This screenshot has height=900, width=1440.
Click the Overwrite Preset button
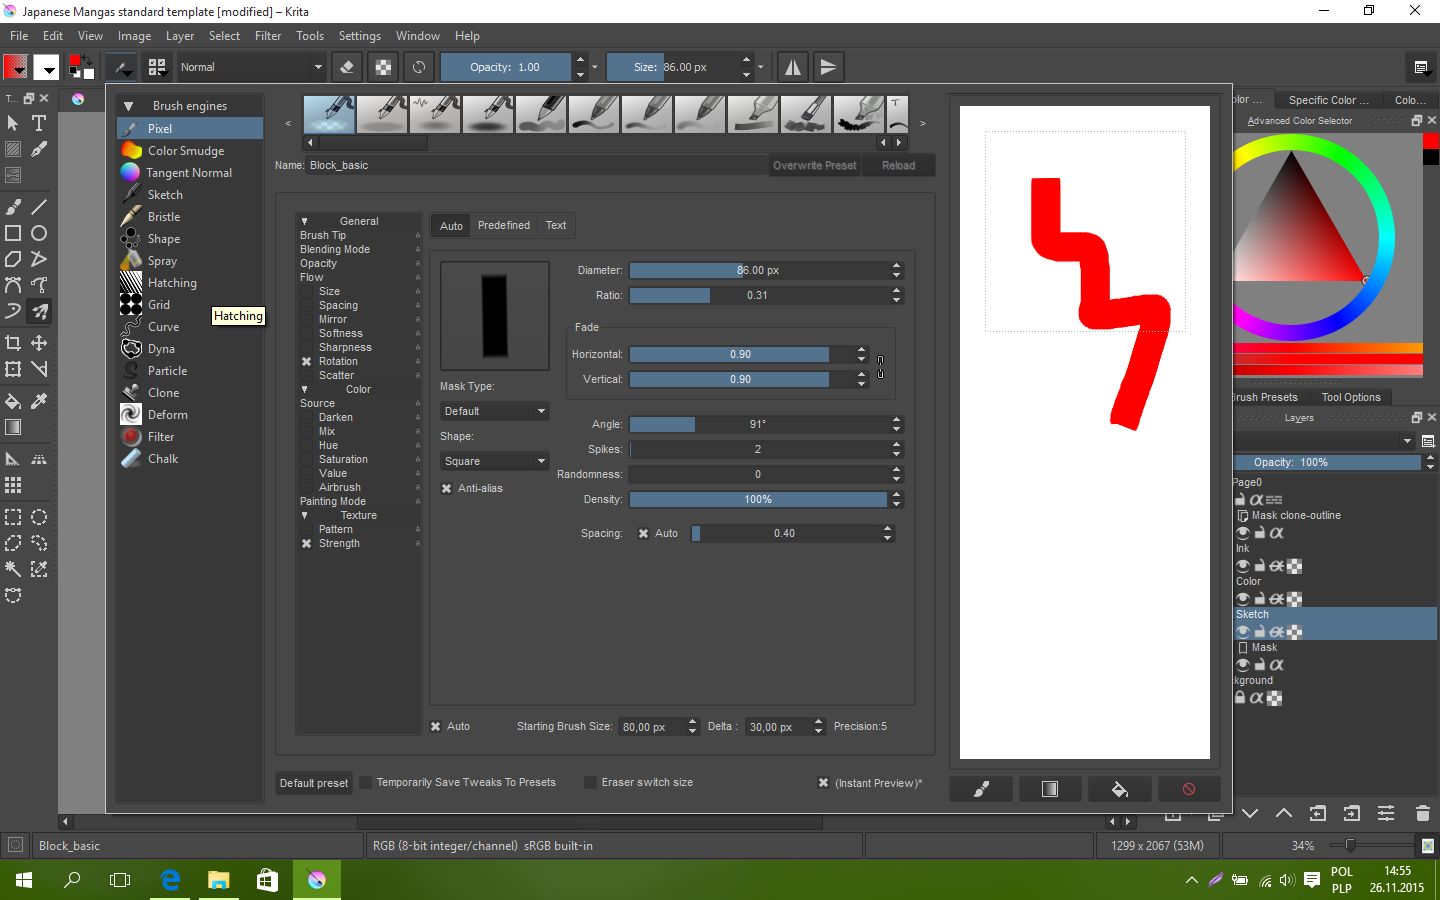(814, 165)
